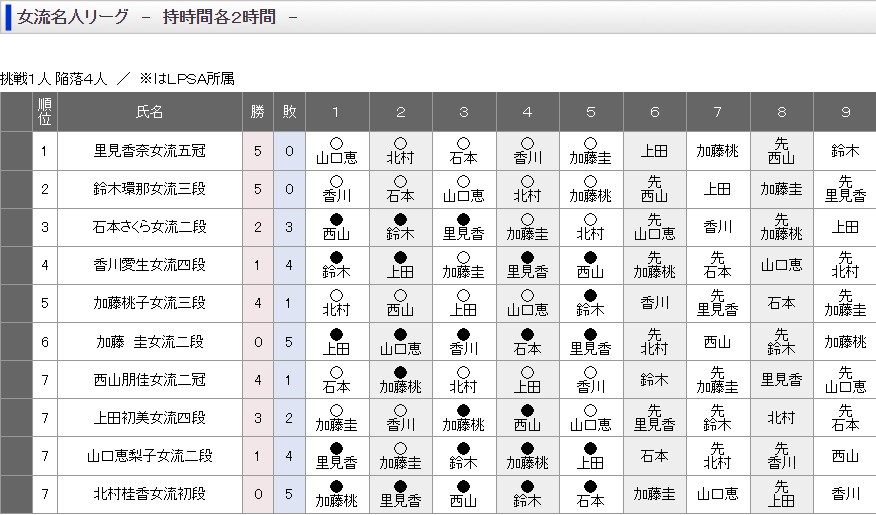Screen dimensions: 876x515
Task: Click 里見香奈's round 1 win over 山口恵
Action: (x=337, y=151)
